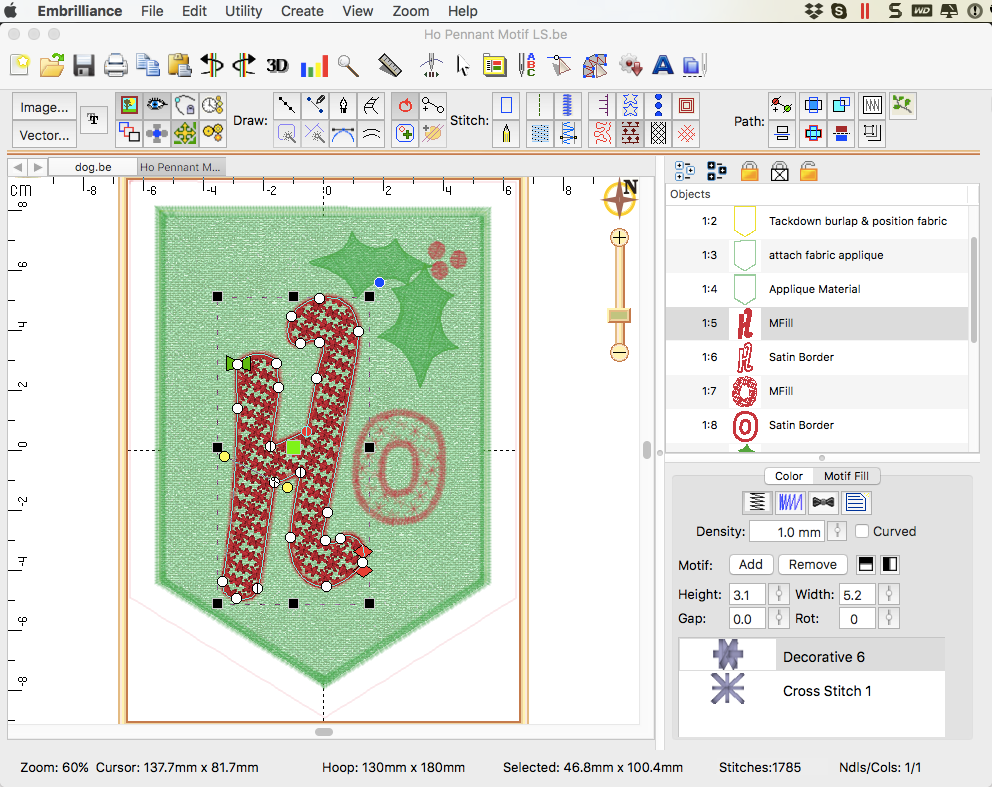This screenshot has height=787, width=992.
Task: Expand all objects using the tree icon
Action: pos(685,171)
